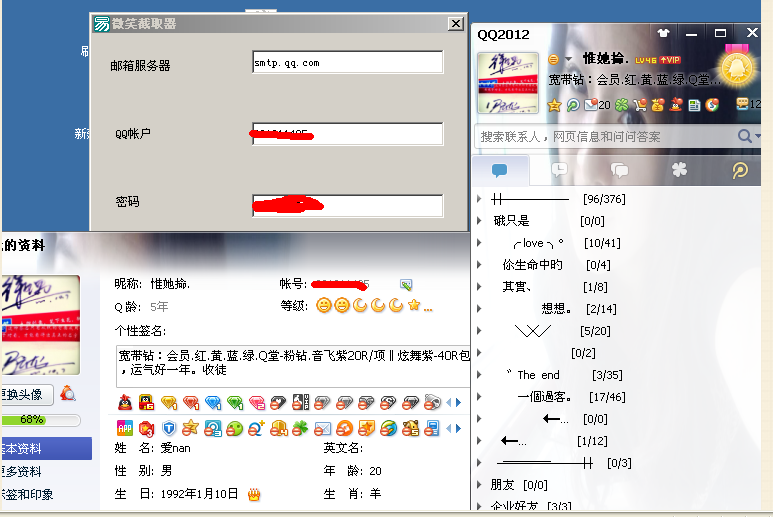Expand the 想想。 contact group
This screenshot has height=517, width=773.
coord(479,309)
